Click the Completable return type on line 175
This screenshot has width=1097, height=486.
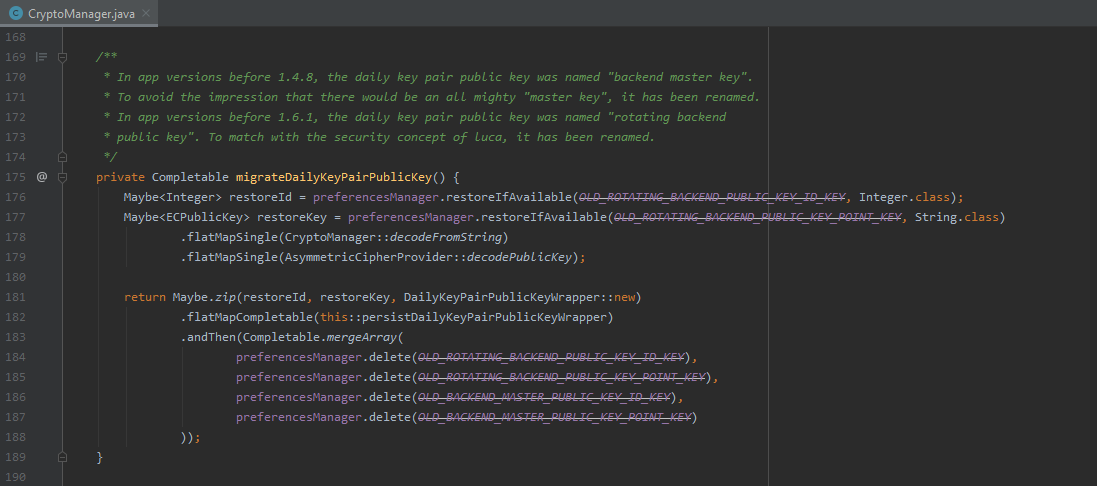190,177
